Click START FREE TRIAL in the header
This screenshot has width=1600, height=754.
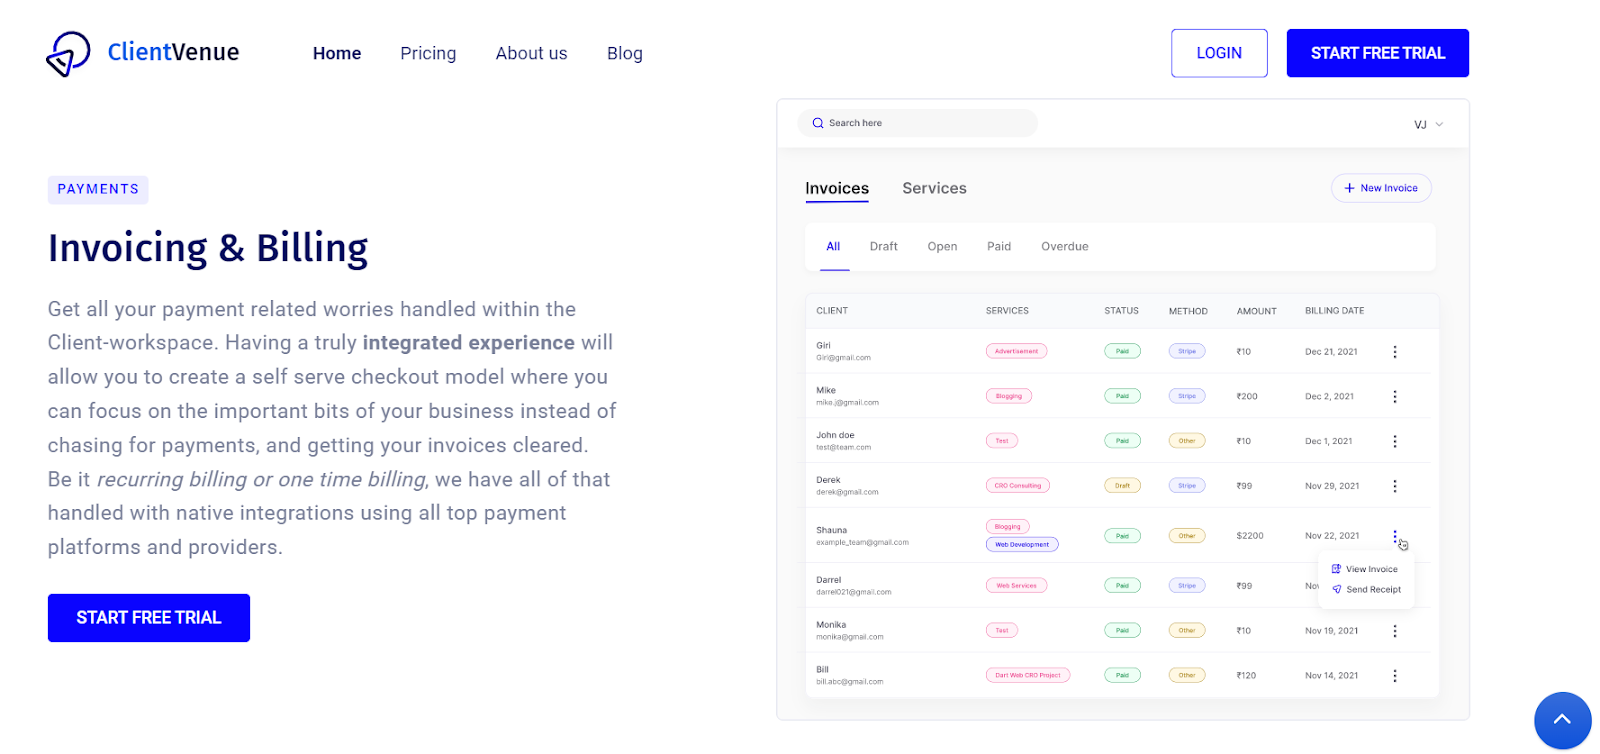tap(1377, 53)
